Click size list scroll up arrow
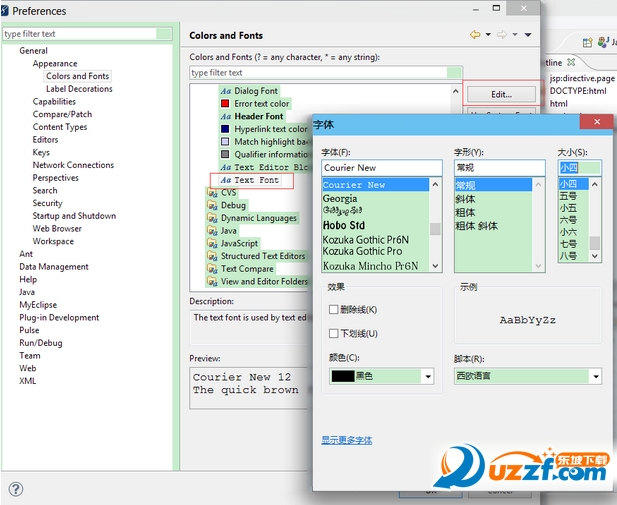Screen dimensions: 617x505 point(595,184)
